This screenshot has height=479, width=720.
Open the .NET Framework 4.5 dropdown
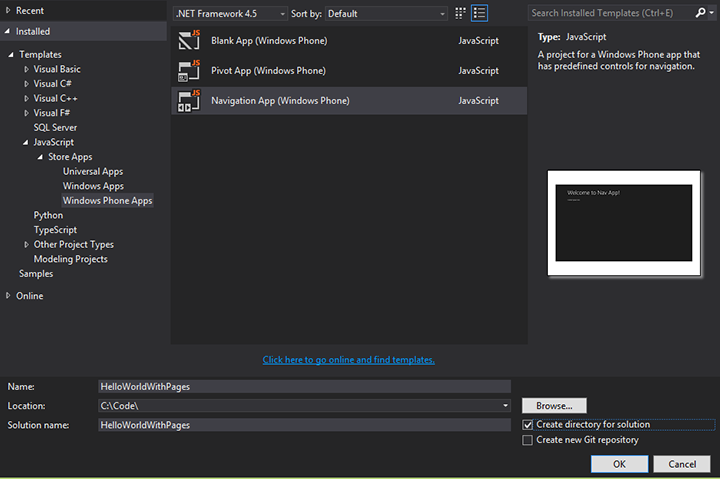click(231, 14)
